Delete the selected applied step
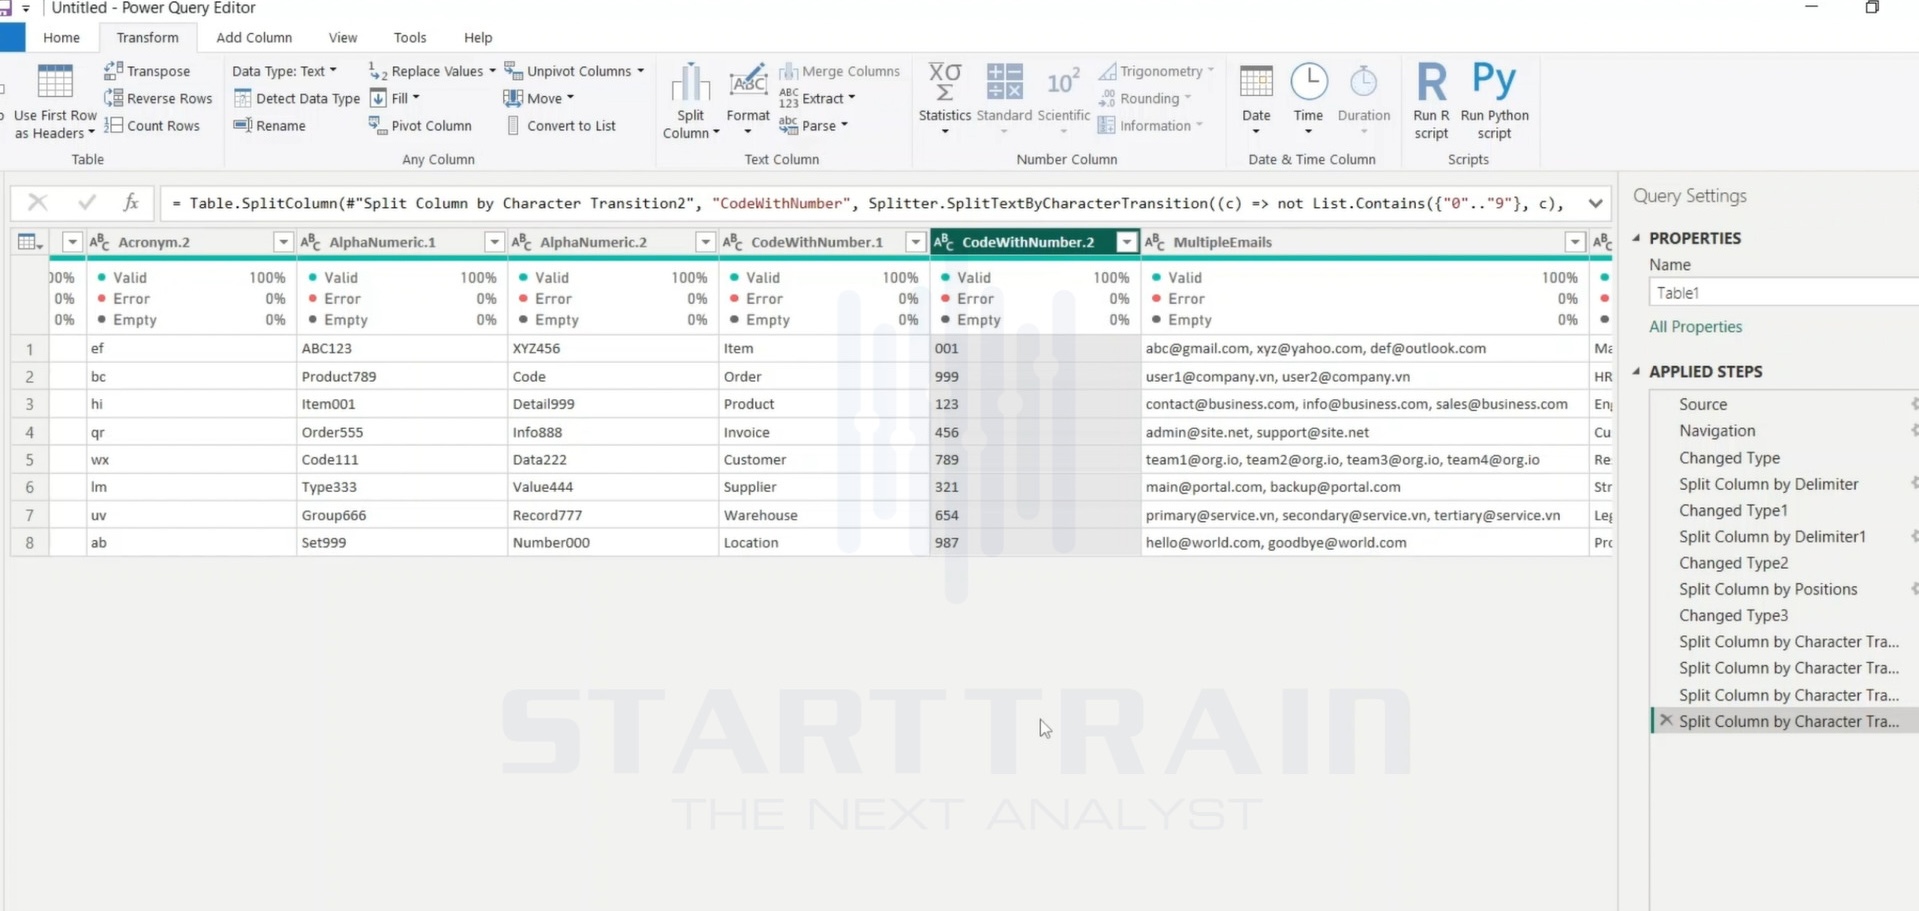 coord(1665,720)
